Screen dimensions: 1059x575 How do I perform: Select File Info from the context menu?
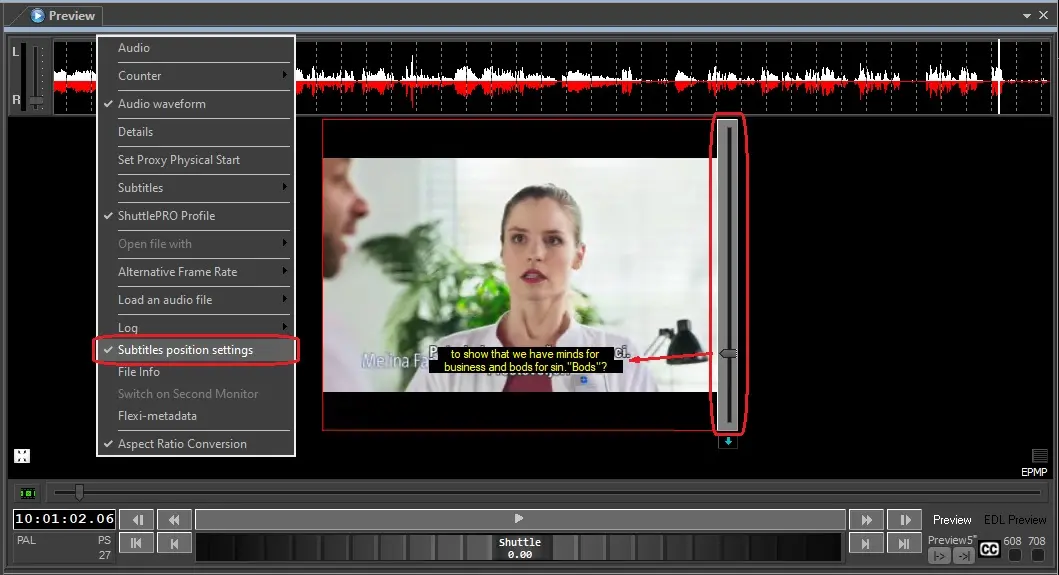139,372
